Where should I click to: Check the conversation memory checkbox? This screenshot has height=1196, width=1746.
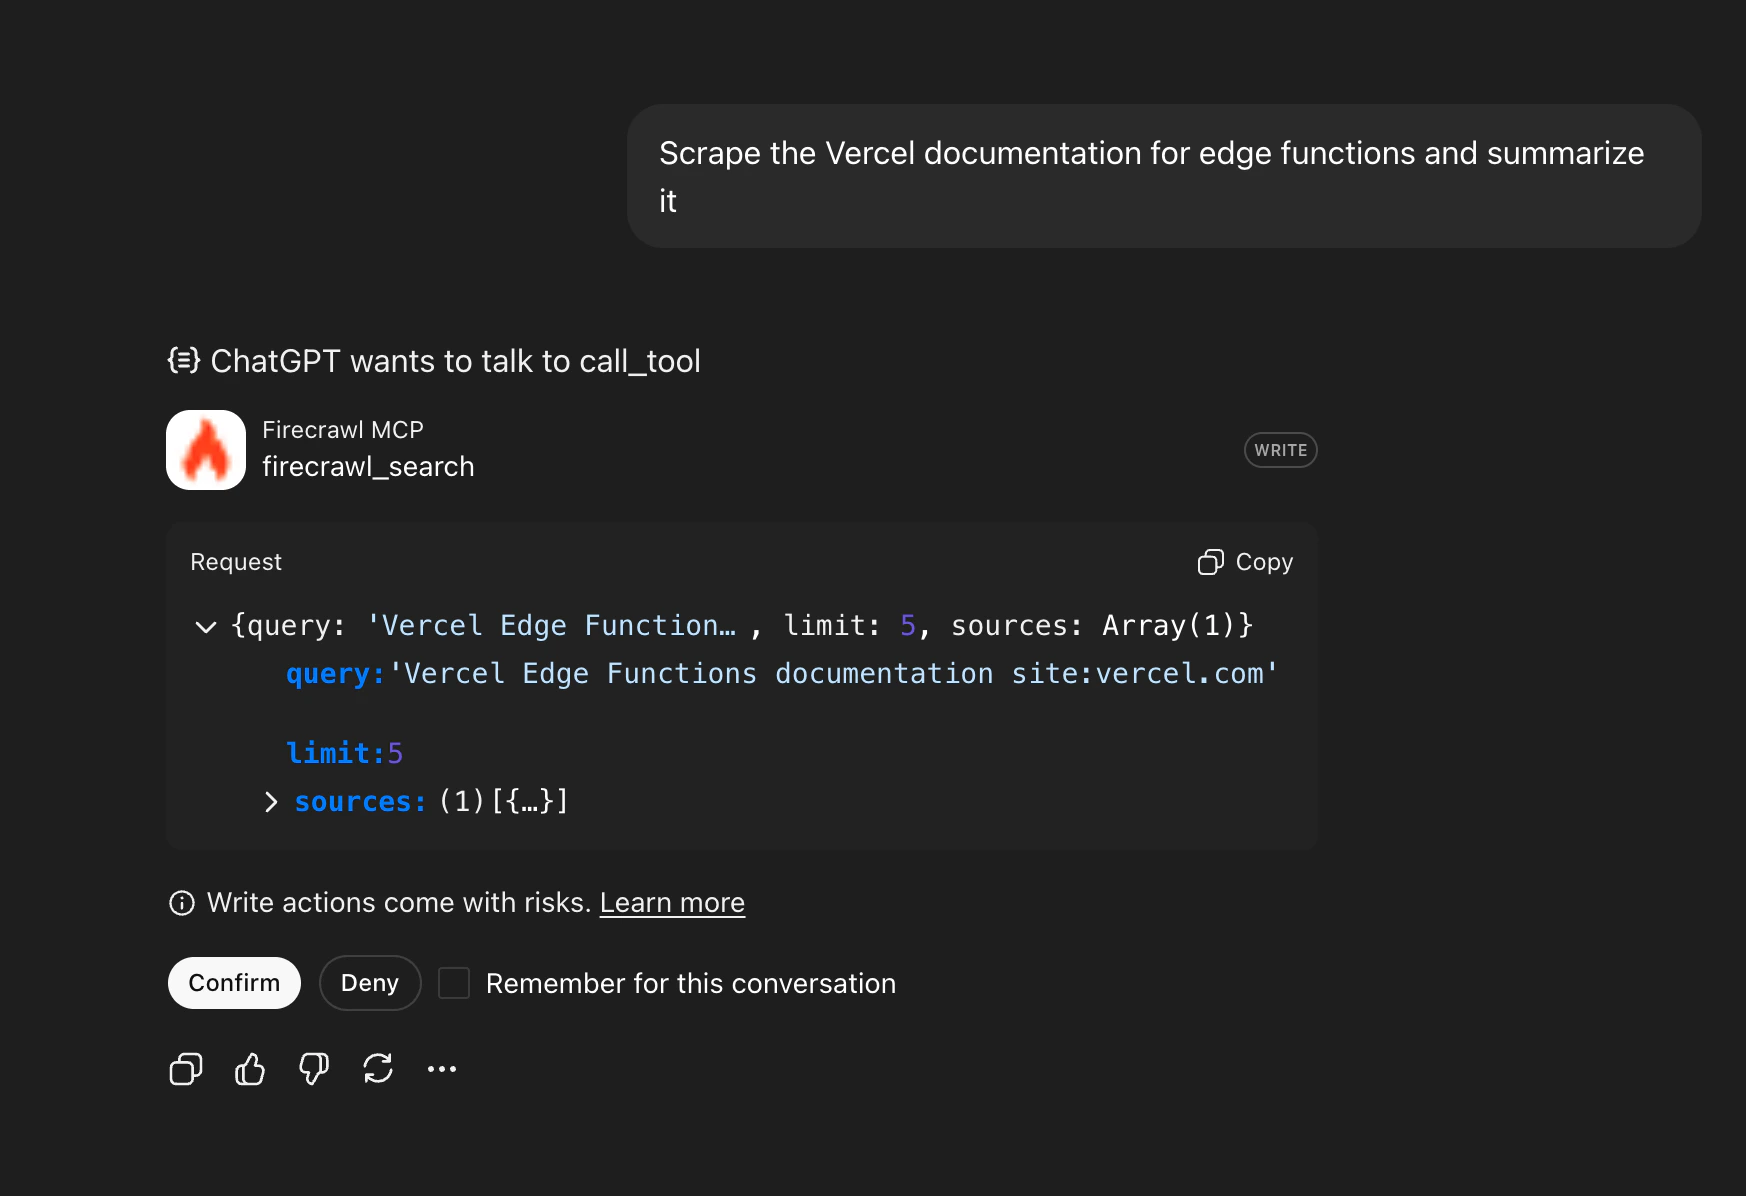click(454, 982)
